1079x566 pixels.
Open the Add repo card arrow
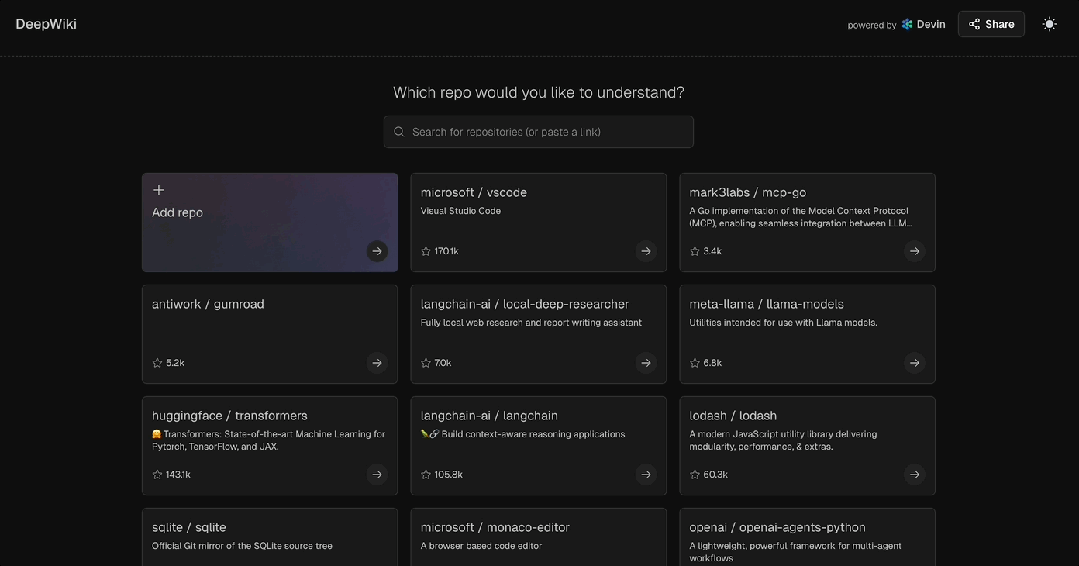[x=376, y=251]
